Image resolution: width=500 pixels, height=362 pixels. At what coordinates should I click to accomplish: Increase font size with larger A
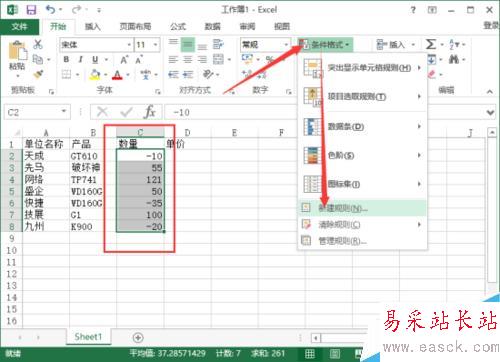(x=124, y=60)
